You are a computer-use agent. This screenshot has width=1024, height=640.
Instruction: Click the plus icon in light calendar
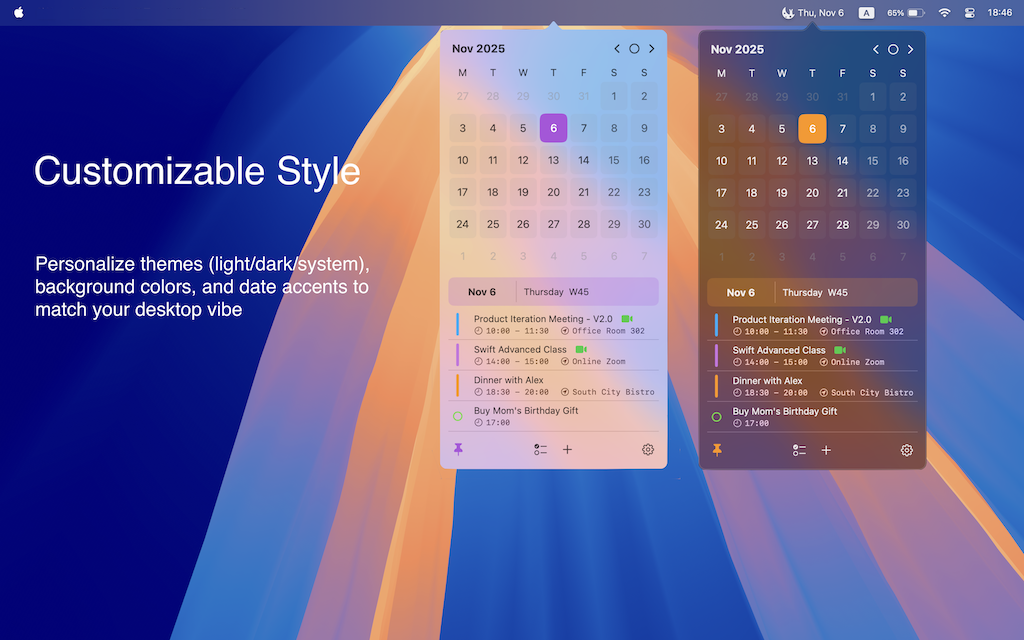point(567,450)
